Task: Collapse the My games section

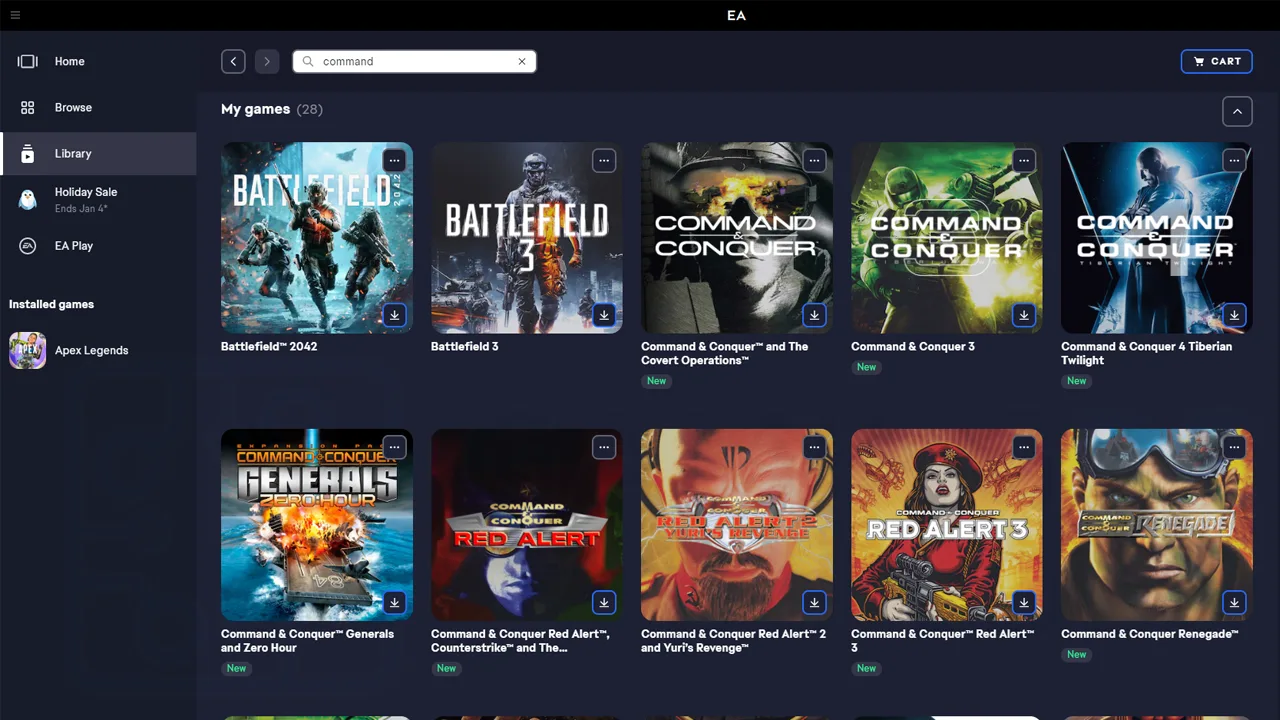Action: point(1237,111)
